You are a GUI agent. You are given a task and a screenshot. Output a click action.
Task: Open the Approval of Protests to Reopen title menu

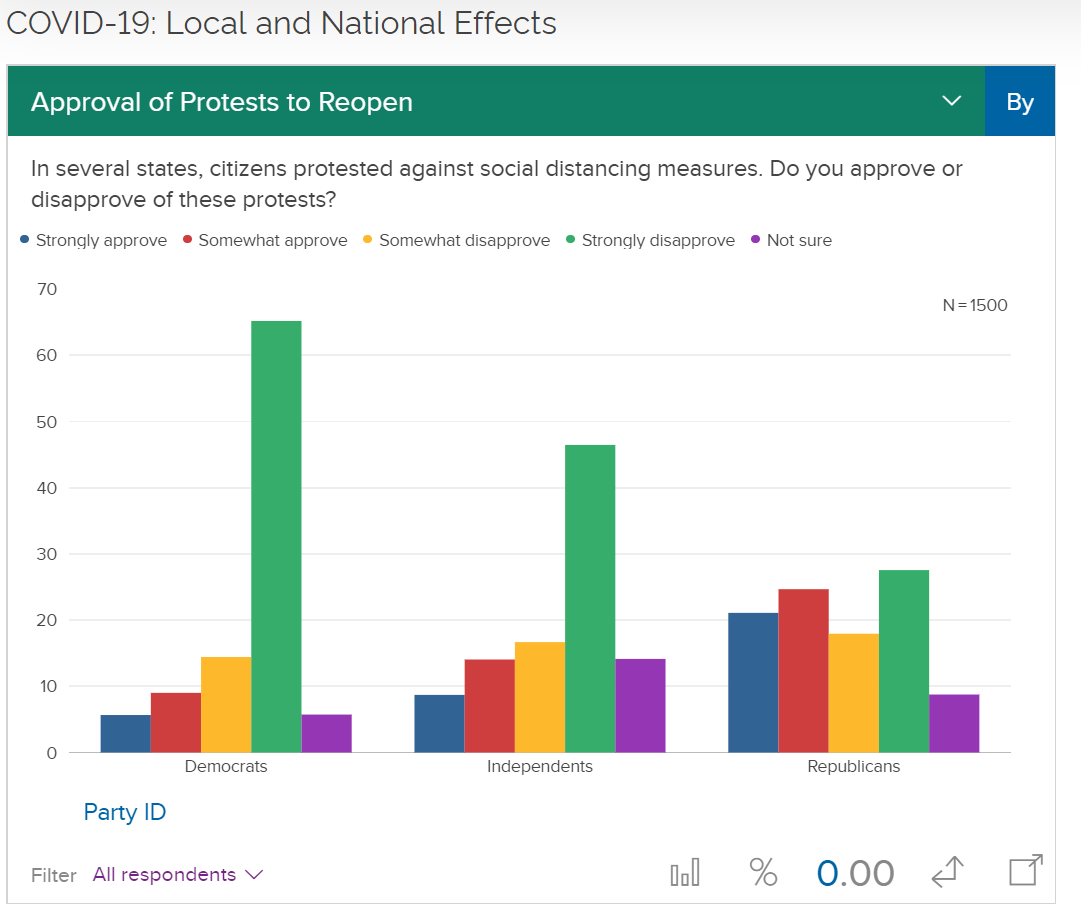[x=222, y=102]
